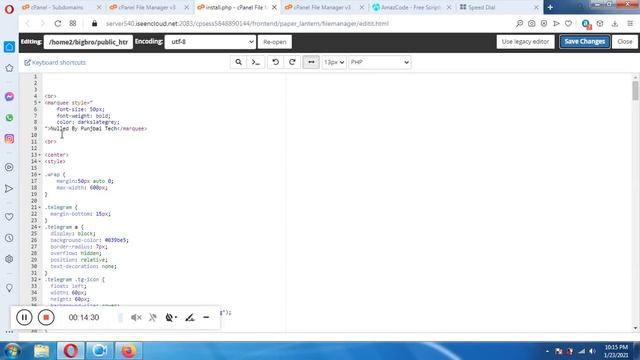Image resolution: width=640 pixels, height=360 pixels.
Task: Add page to bookmarks heart icon
Action: (568, 24)
